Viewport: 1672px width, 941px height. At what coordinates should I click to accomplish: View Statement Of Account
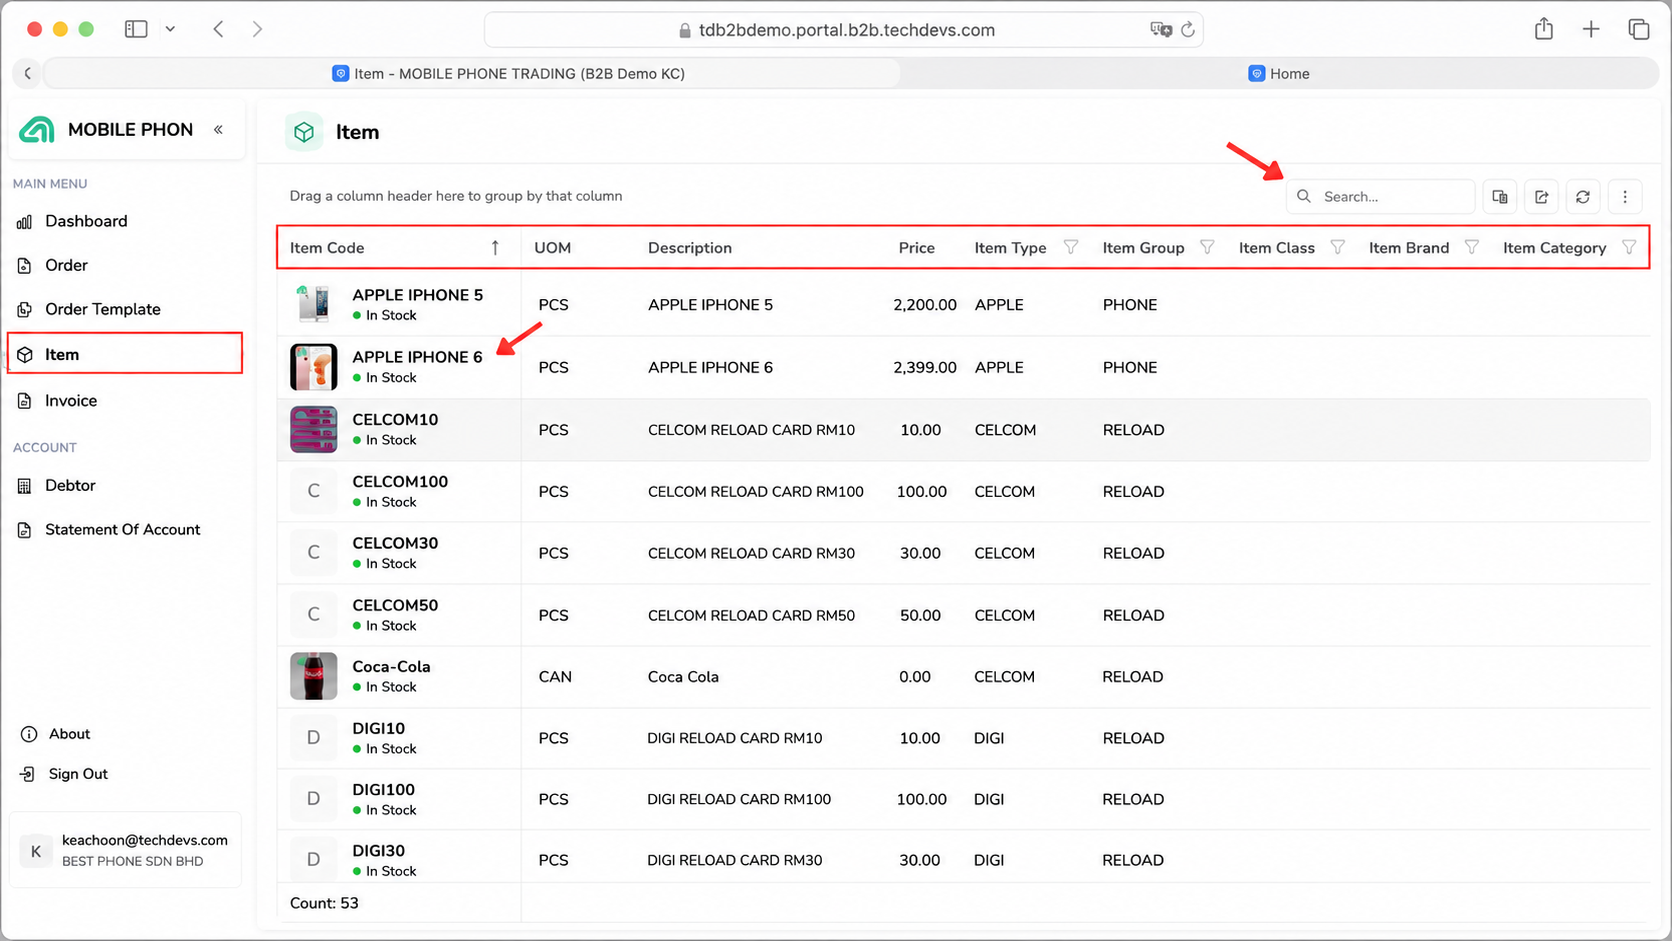coord(122,529)
